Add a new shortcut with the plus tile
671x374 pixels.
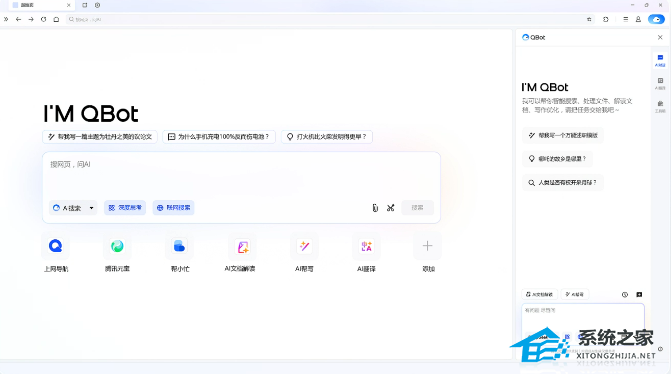pos(427,246)
